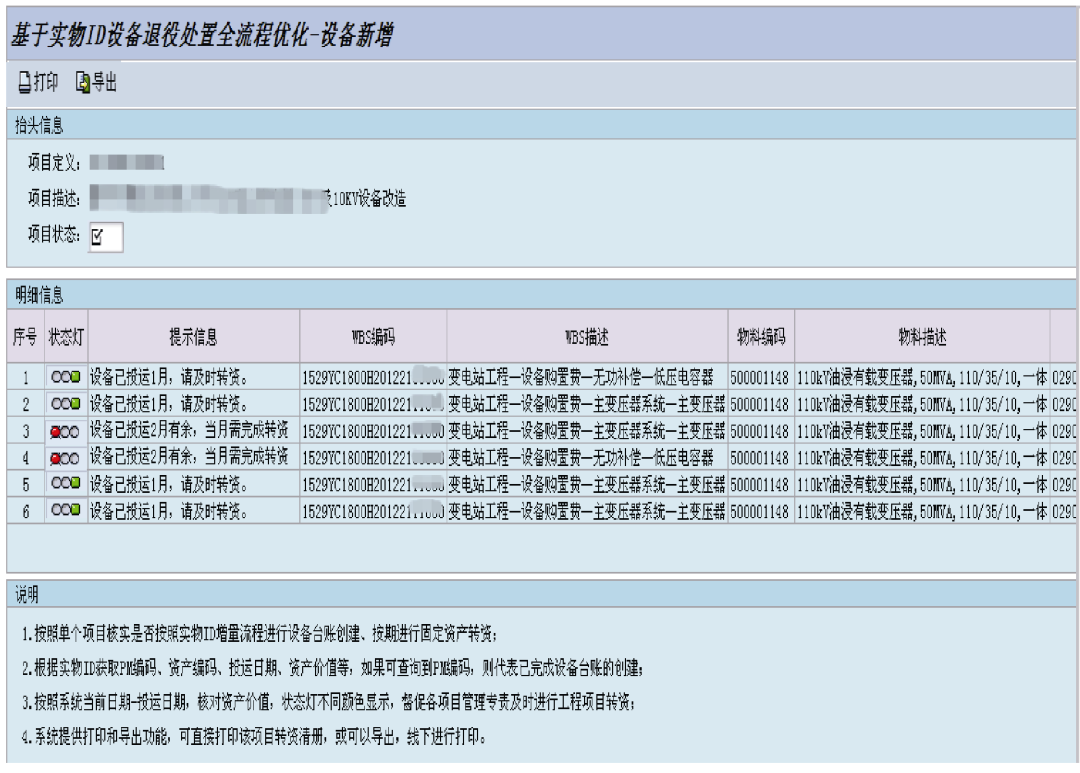Click the status light in row 2
The image size is (1080, 773).
(66, 404)
